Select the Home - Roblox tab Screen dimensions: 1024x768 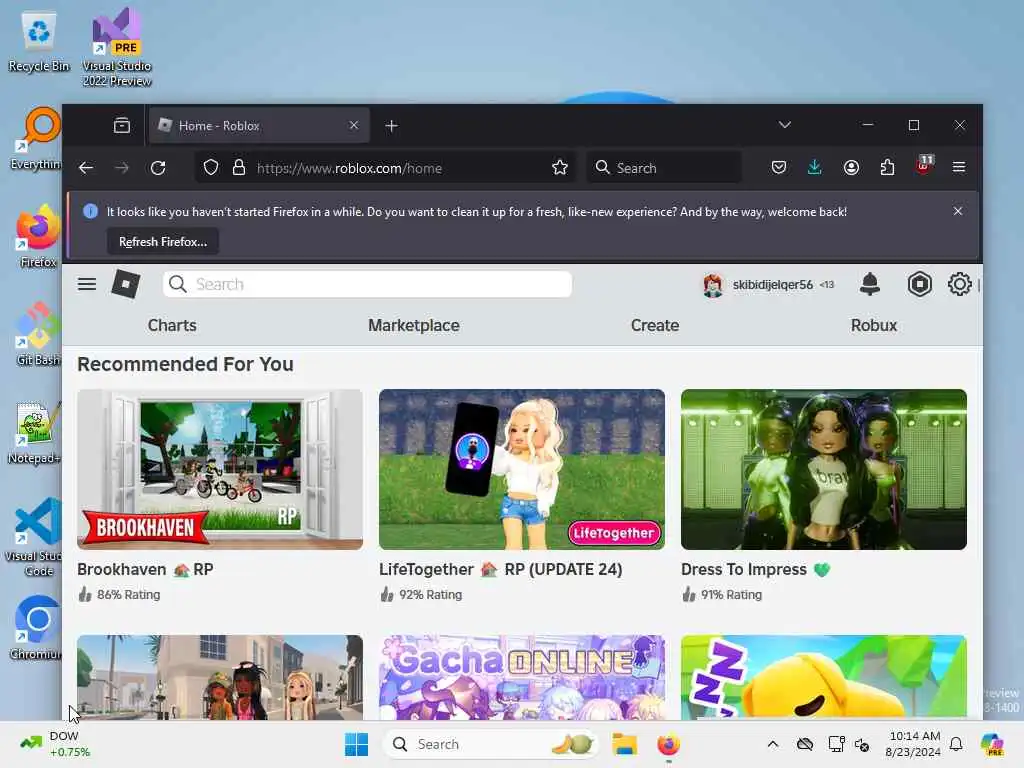tap(259, 125)
